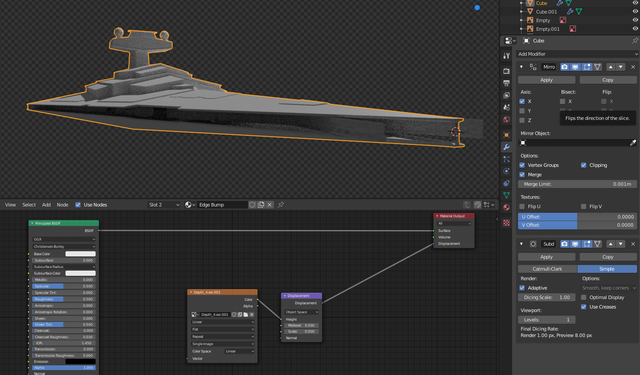Toggle Subdivision modifier render camera icon
This screenshot has width=640, height=375.
tap(564, 244)
